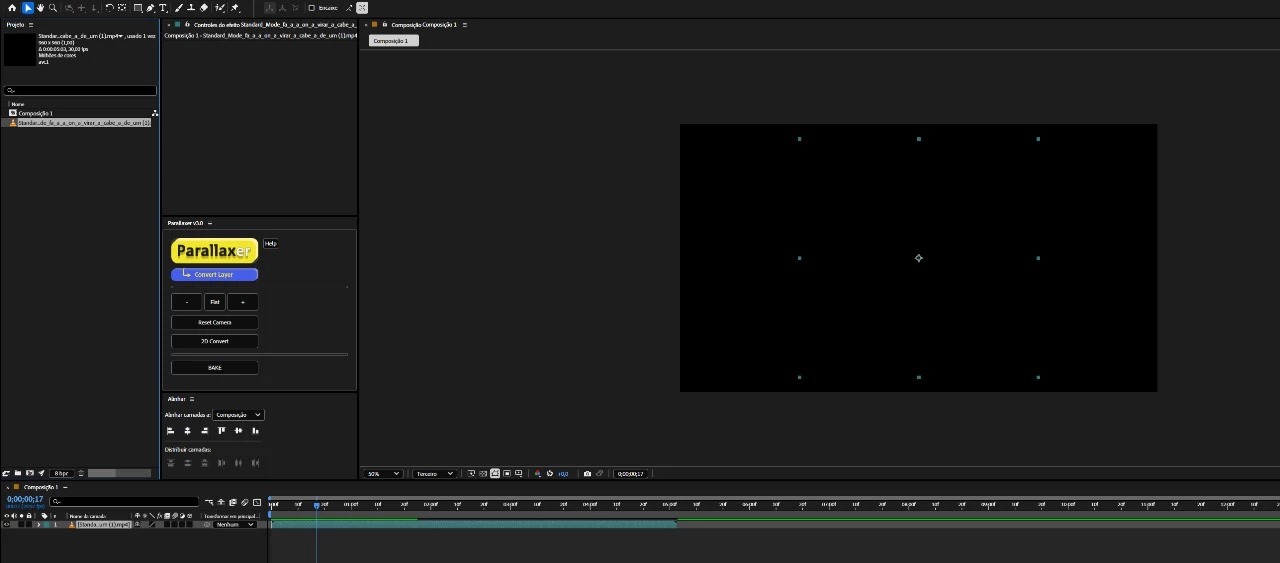Open the timeline Composição 1 panel menu

tap(65, 487)
